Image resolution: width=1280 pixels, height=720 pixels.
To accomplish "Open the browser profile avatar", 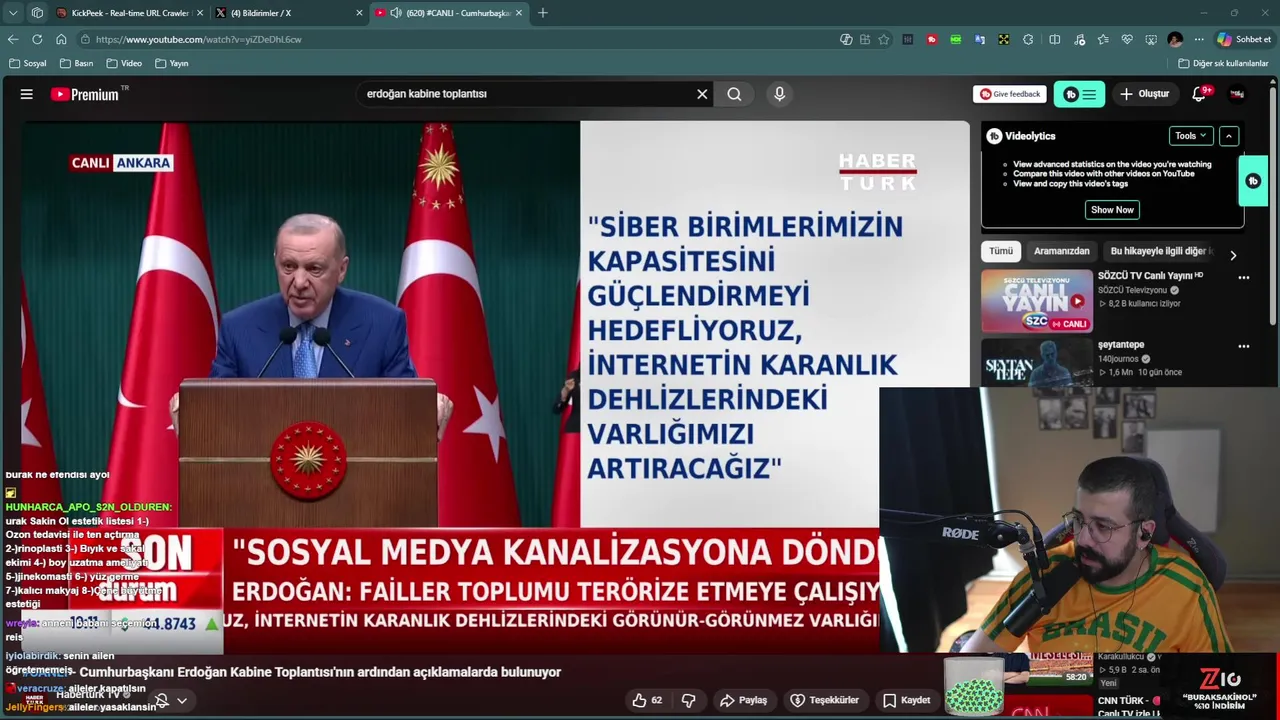I will click(1175, 39).
